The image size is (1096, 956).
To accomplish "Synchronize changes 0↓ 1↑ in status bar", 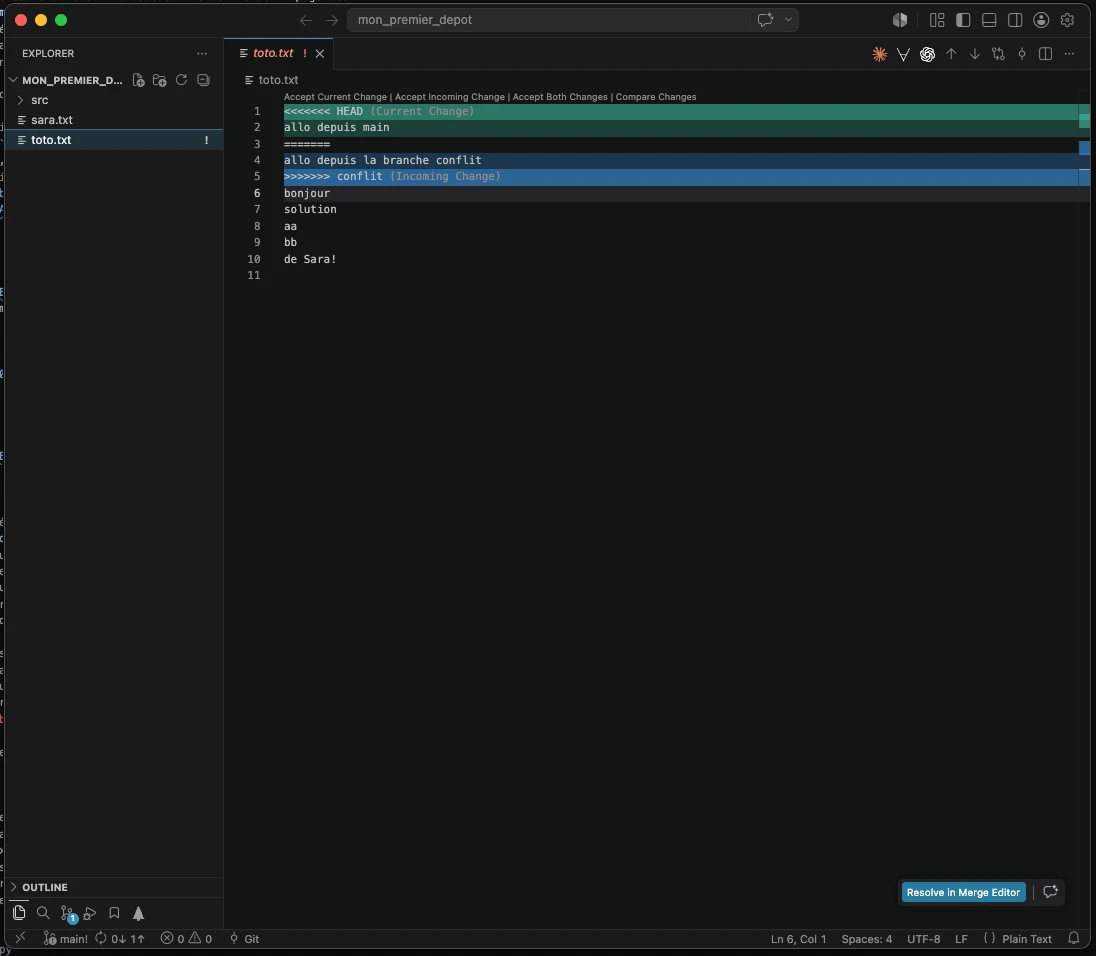I will click(x=120, y=939).
